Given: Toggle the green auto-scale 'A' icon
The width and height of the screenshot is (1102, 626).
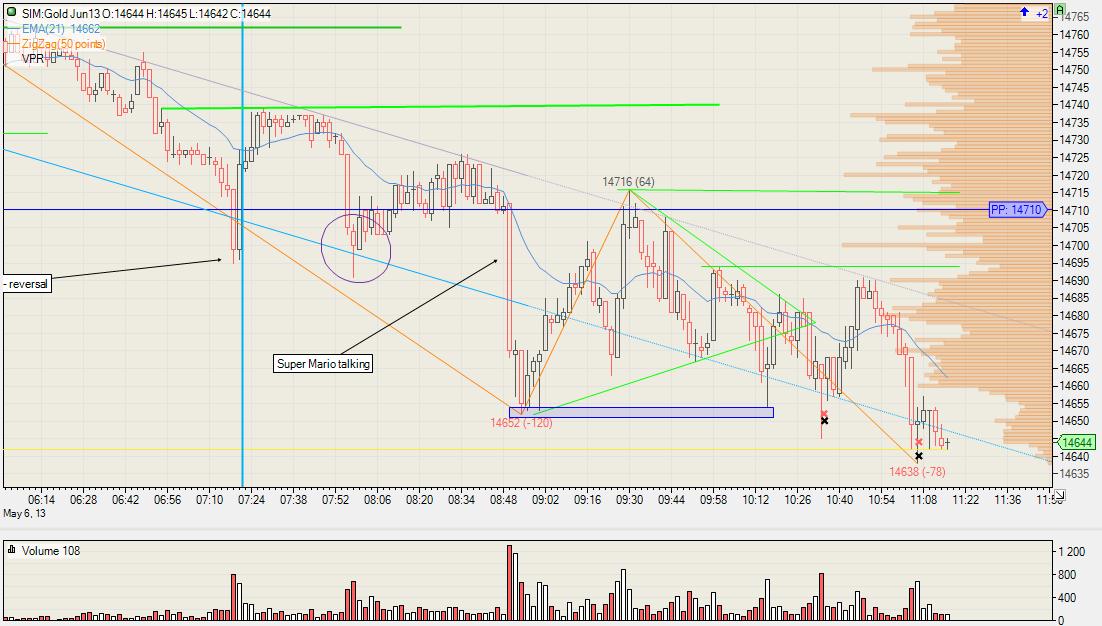Looking at the screenshot, I should [1059, 11].
